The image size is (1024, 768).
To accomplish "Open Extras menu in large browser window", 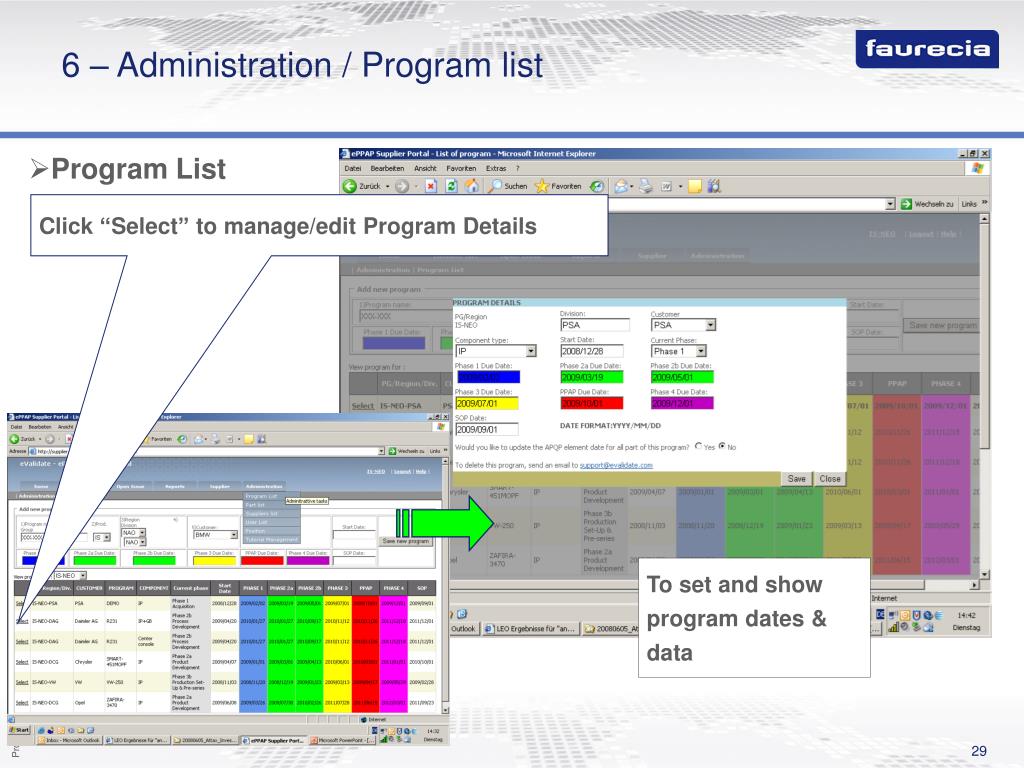I will click(496, 168).
